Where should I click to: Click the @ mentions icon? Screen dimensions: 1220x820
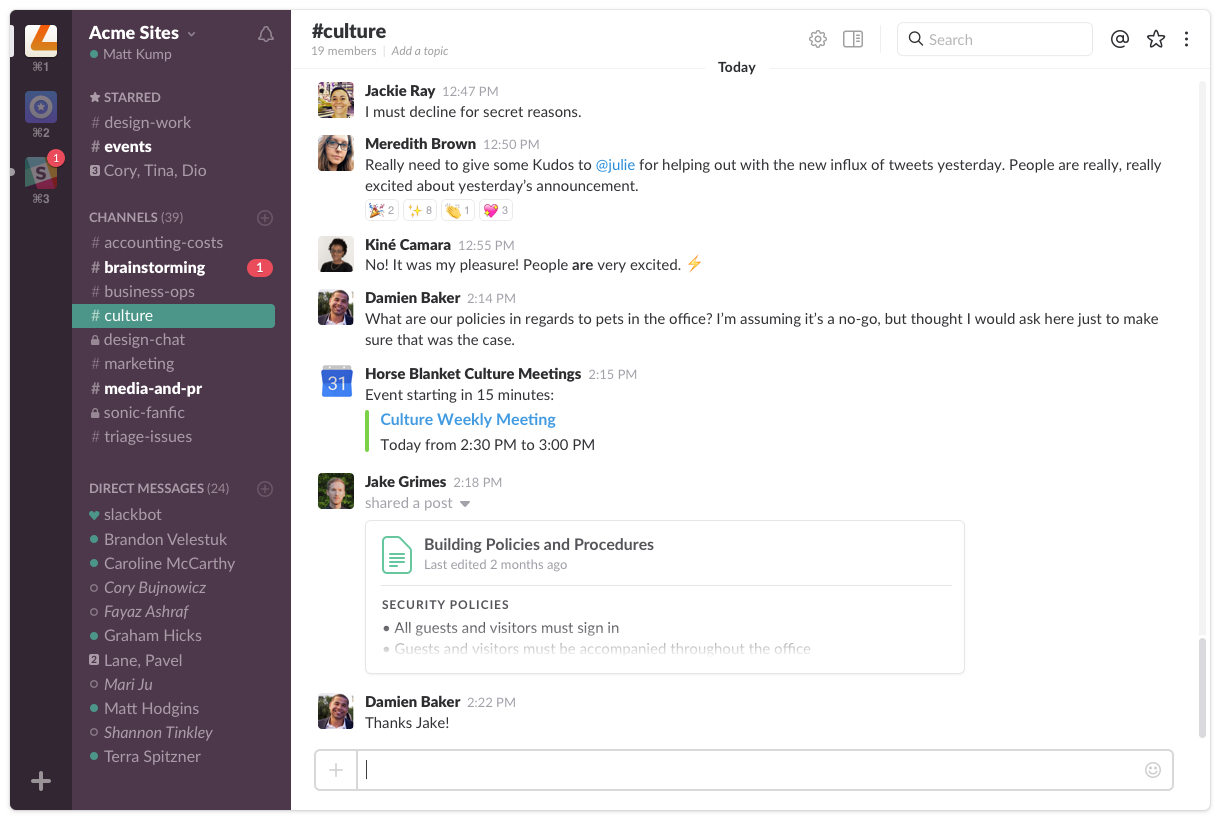(1119, 39)
